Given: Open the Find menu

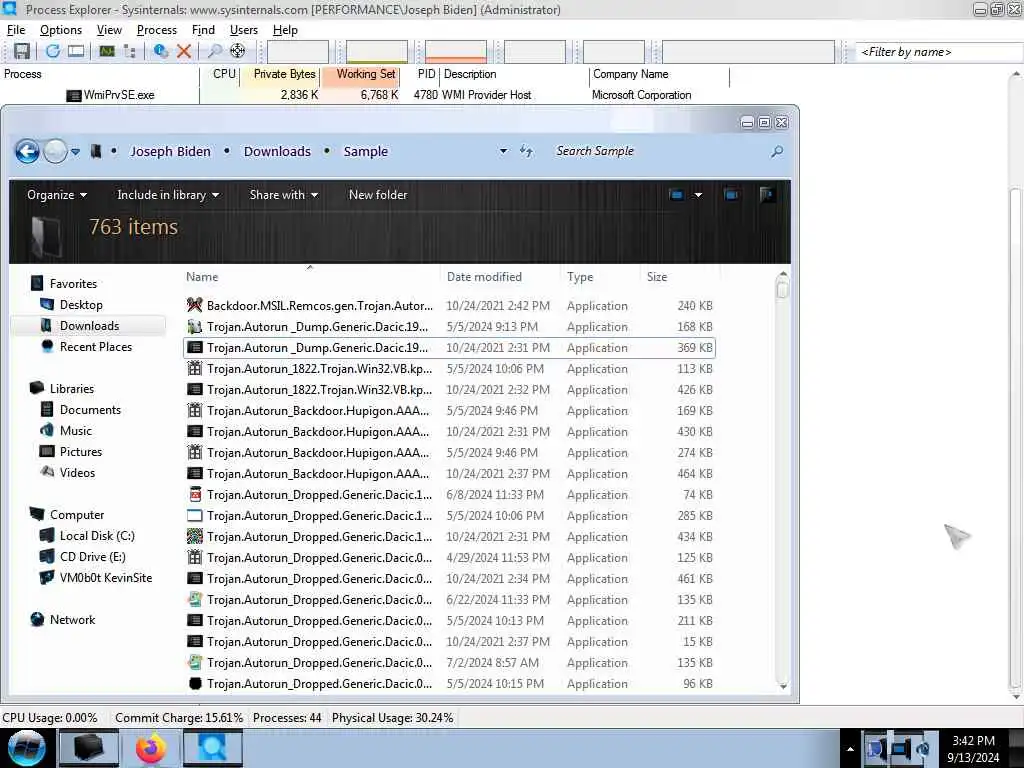Looking at the screenshot, I should point(203,30).
